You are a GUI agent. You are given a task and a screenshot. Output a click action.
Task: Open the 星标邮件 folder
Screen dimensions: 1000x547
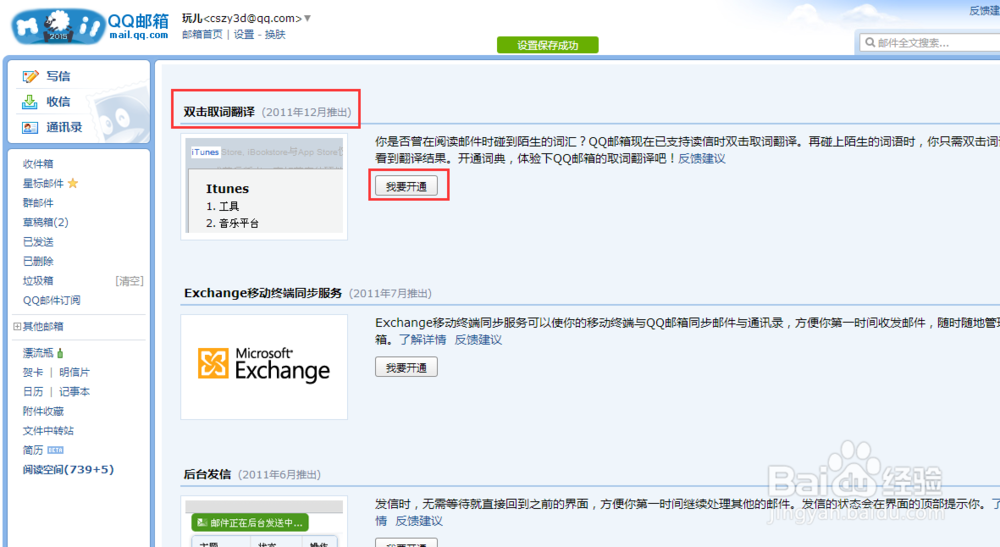(x=43, y=184)
